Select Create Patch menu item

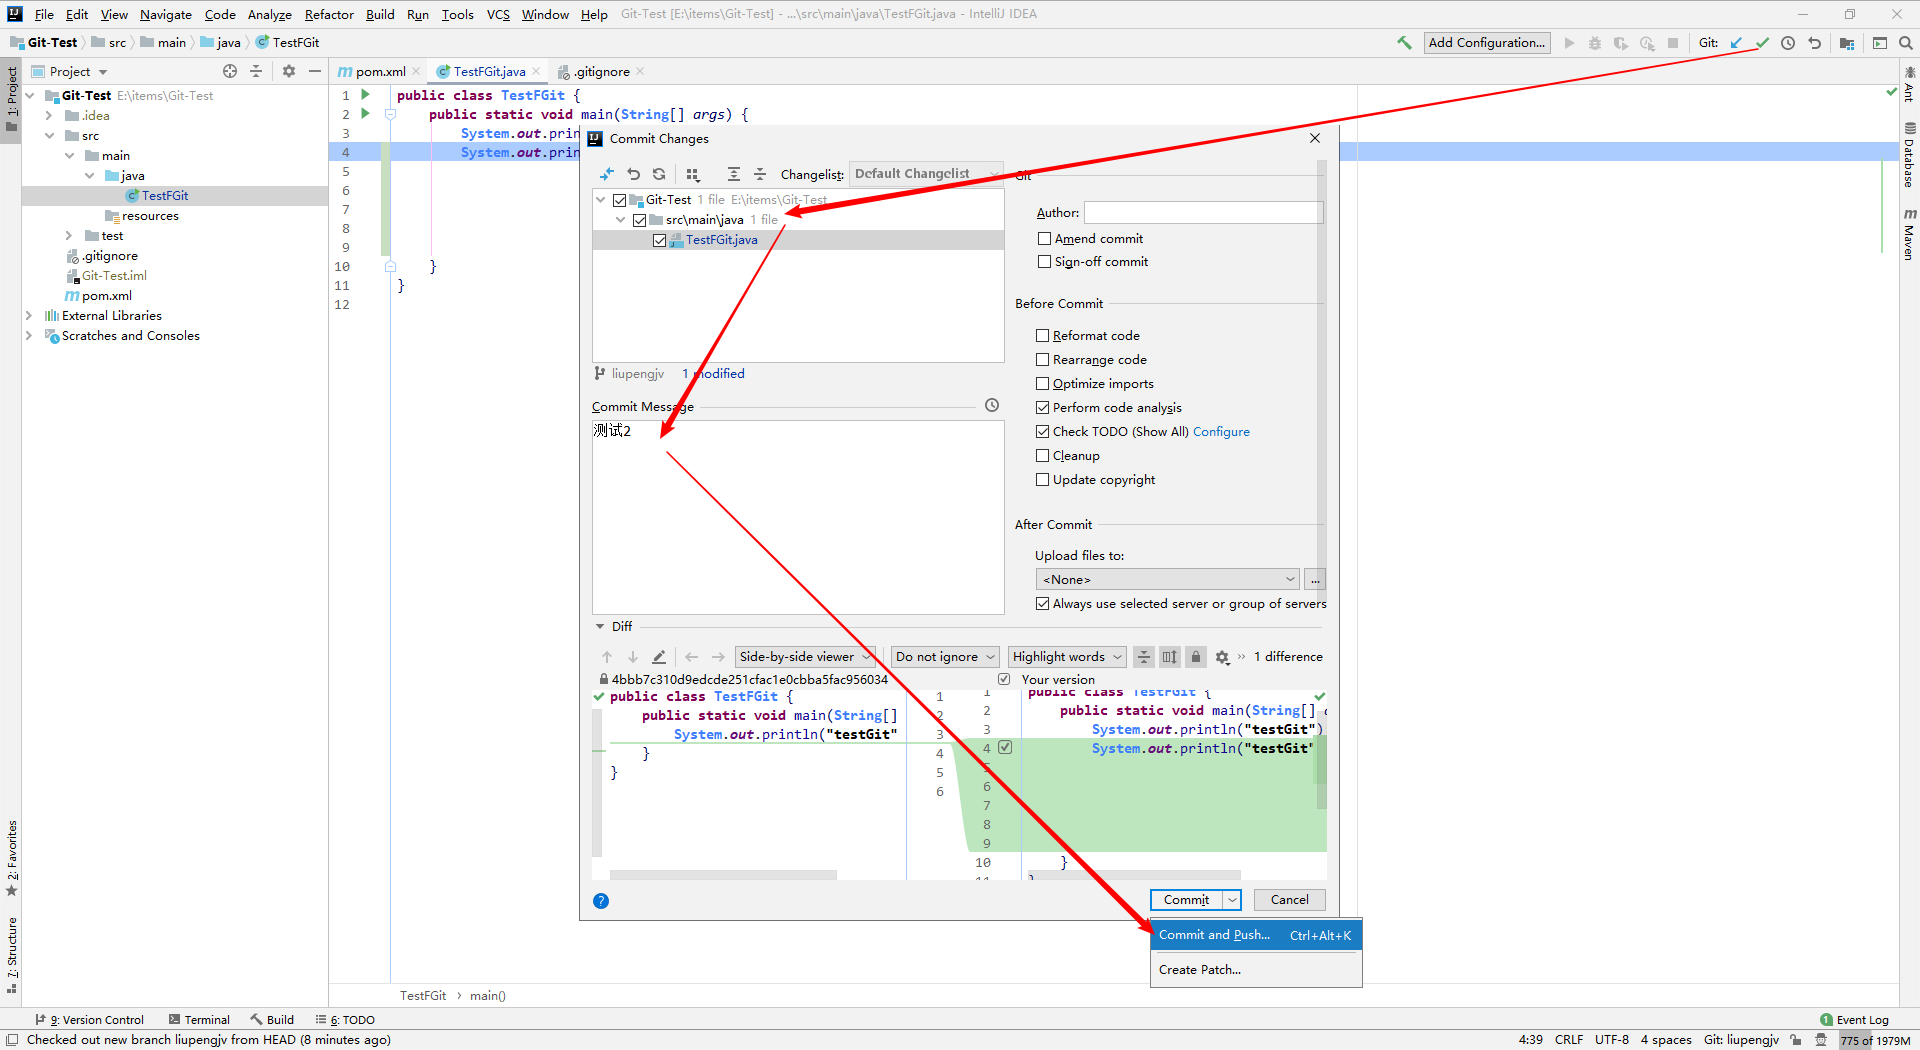click(x=1256, y=970)
